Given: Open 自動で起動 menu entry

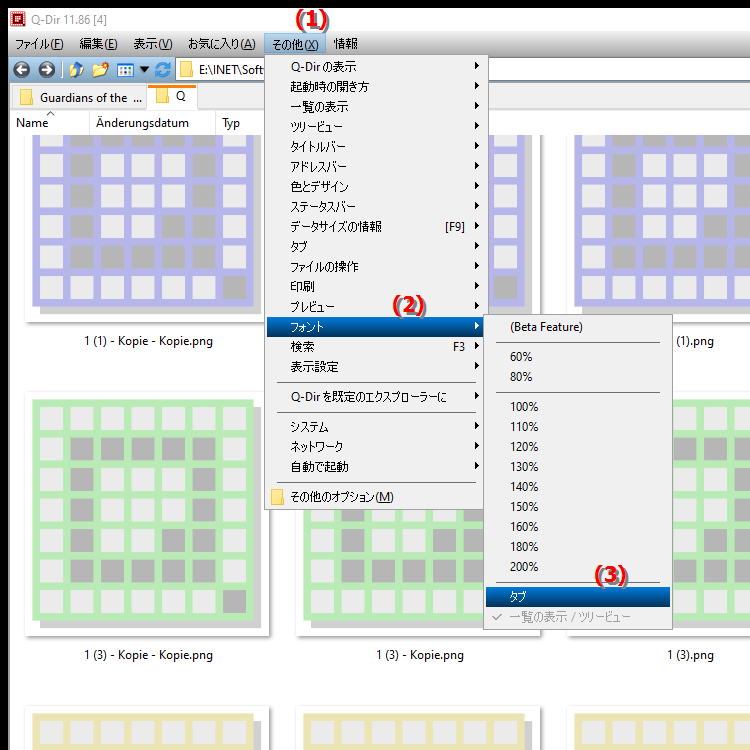Looking at the screenshot, I should (375, 466).
